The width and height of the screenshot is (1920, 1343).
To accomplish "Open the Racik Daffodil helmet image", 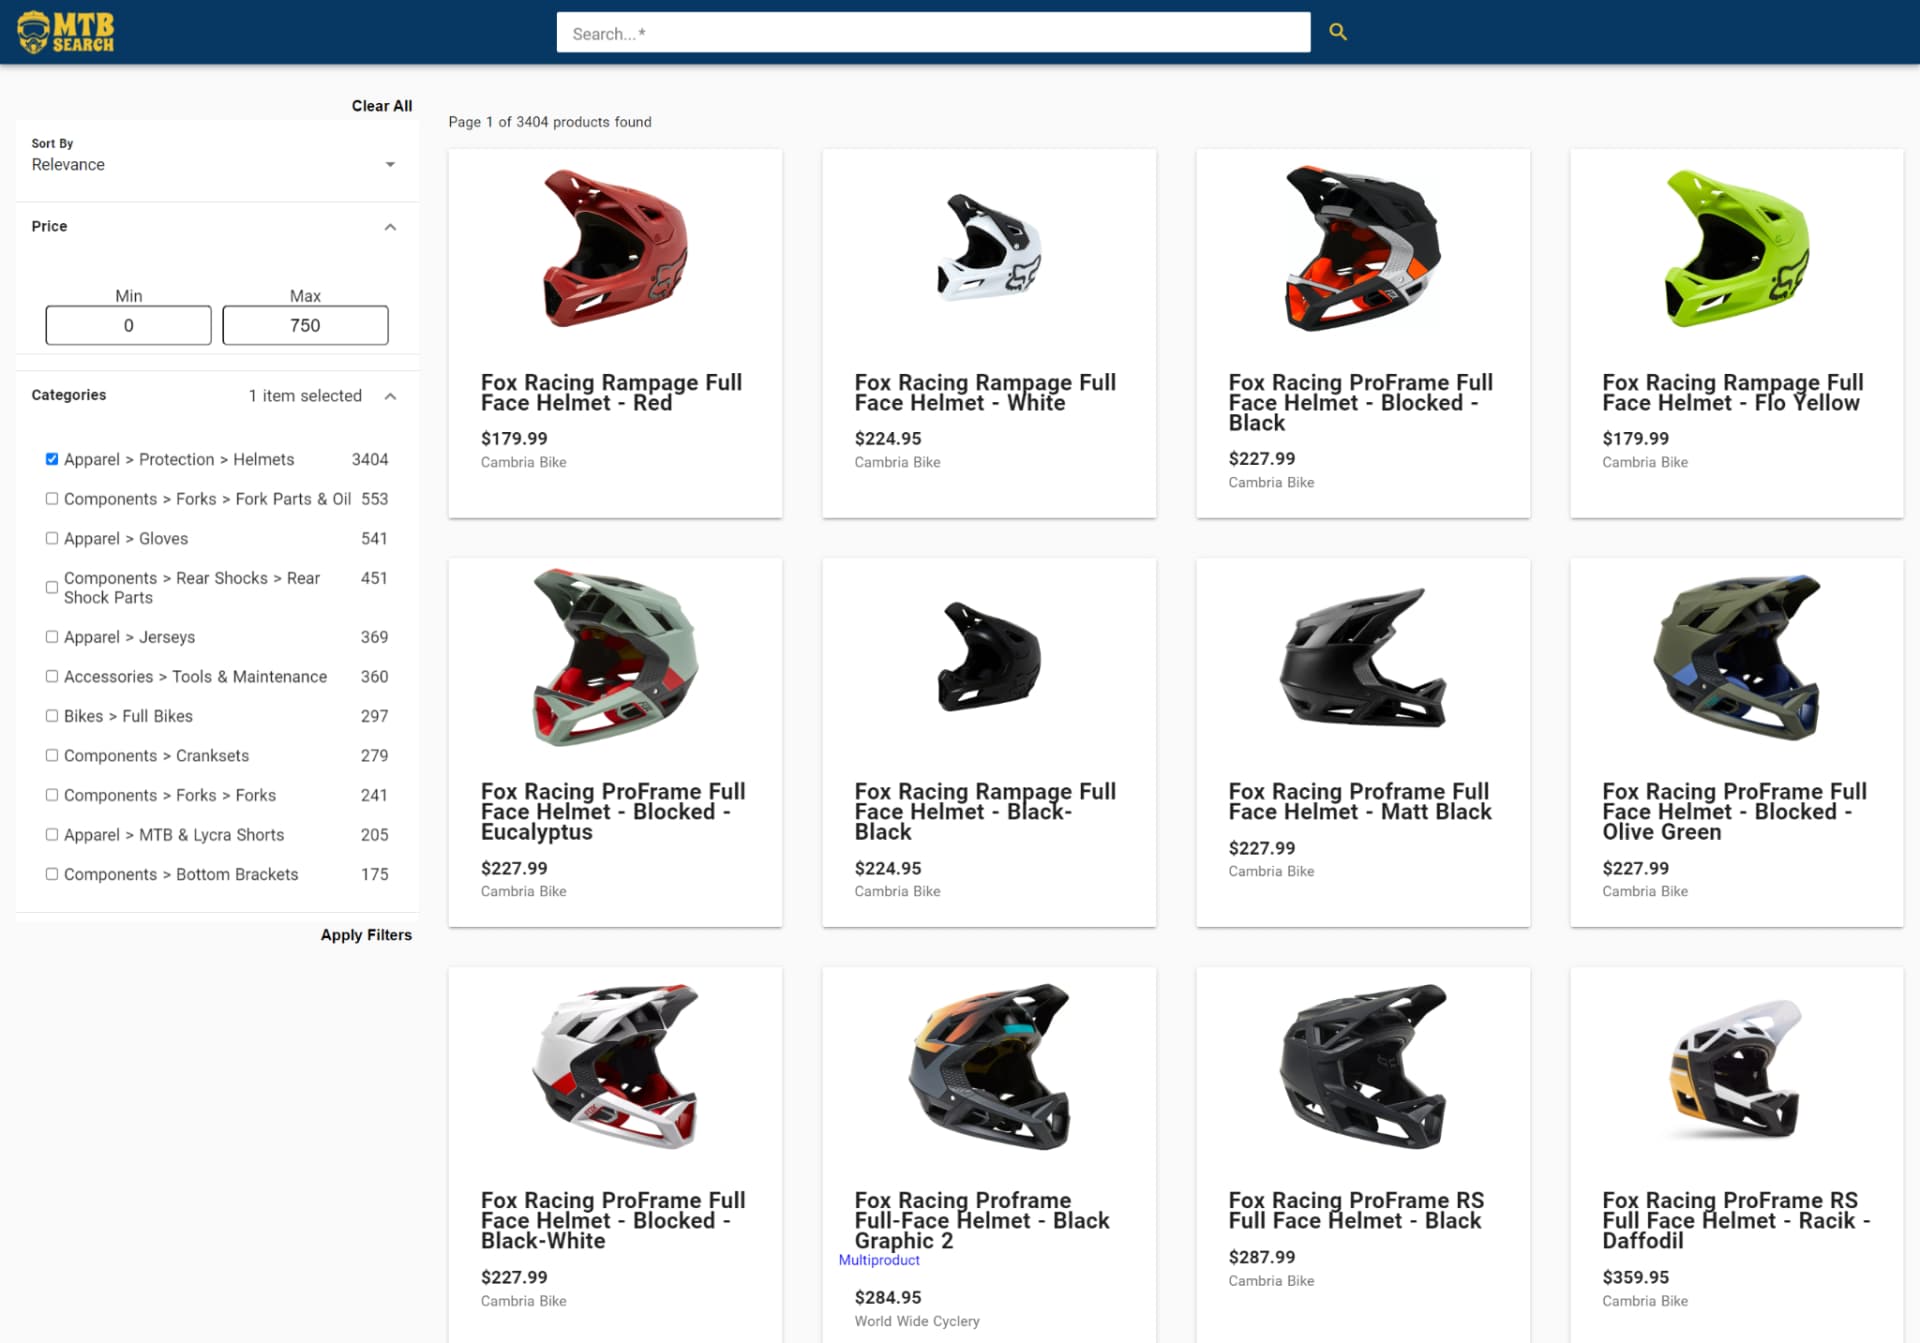I will point(1736,1068).
